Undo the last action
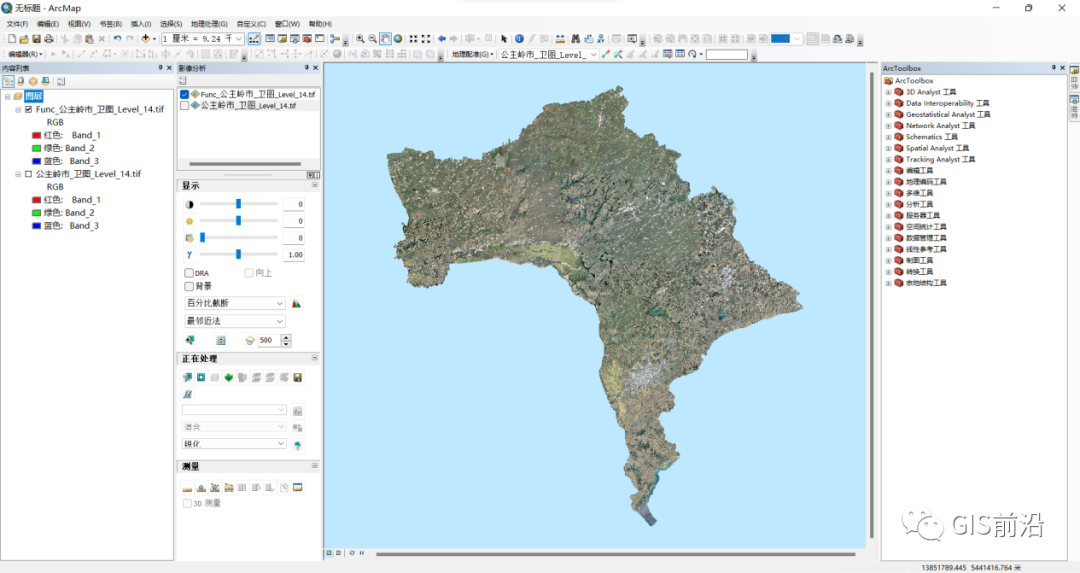The width and height of the screenshot is (1080, 573). 117,39
